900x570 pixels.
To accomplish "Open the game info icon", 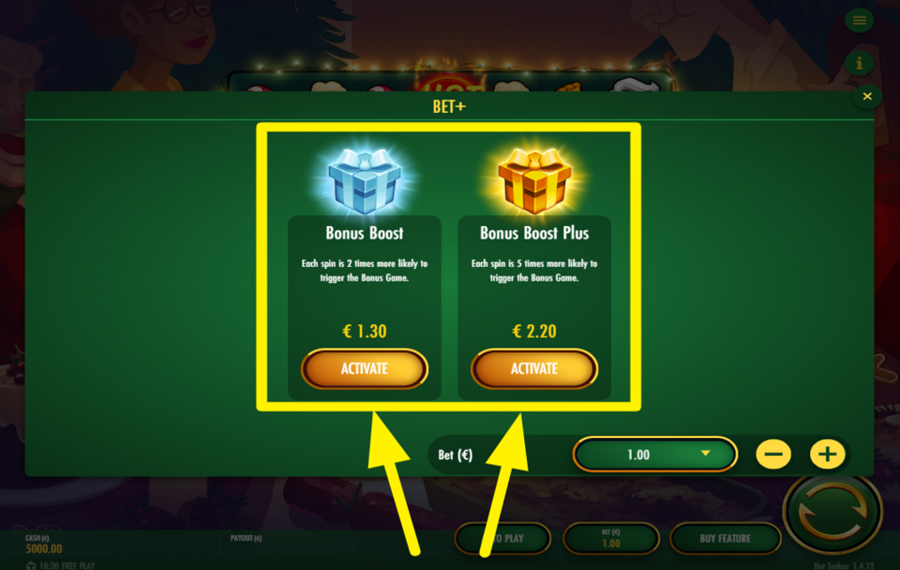I will 859,63.
